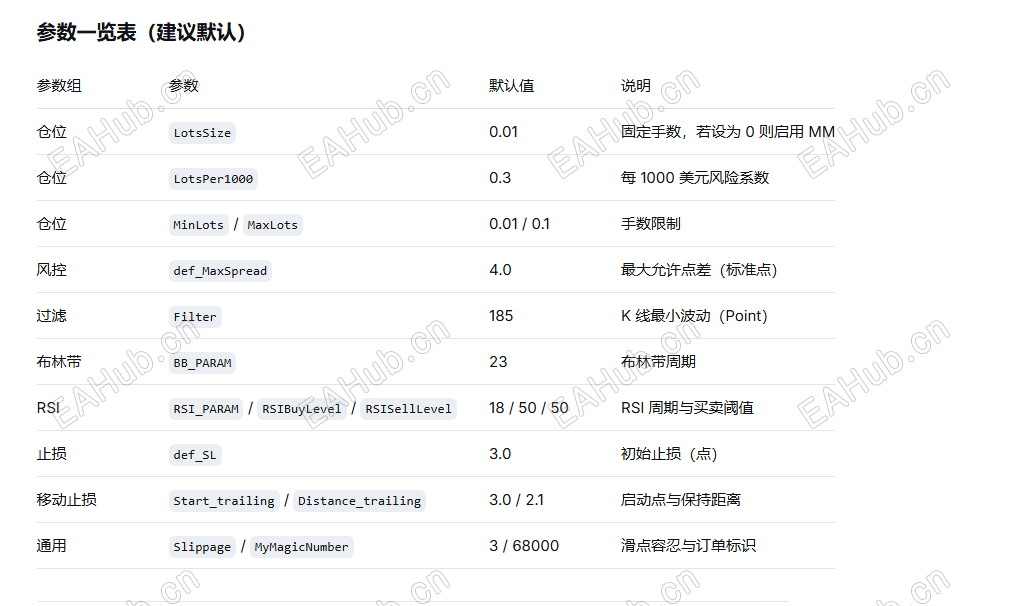The height and width of the screenshot is (606, 1023).
Task: Select the RSISellLevel parameter code
Action: tap(408, 409)
